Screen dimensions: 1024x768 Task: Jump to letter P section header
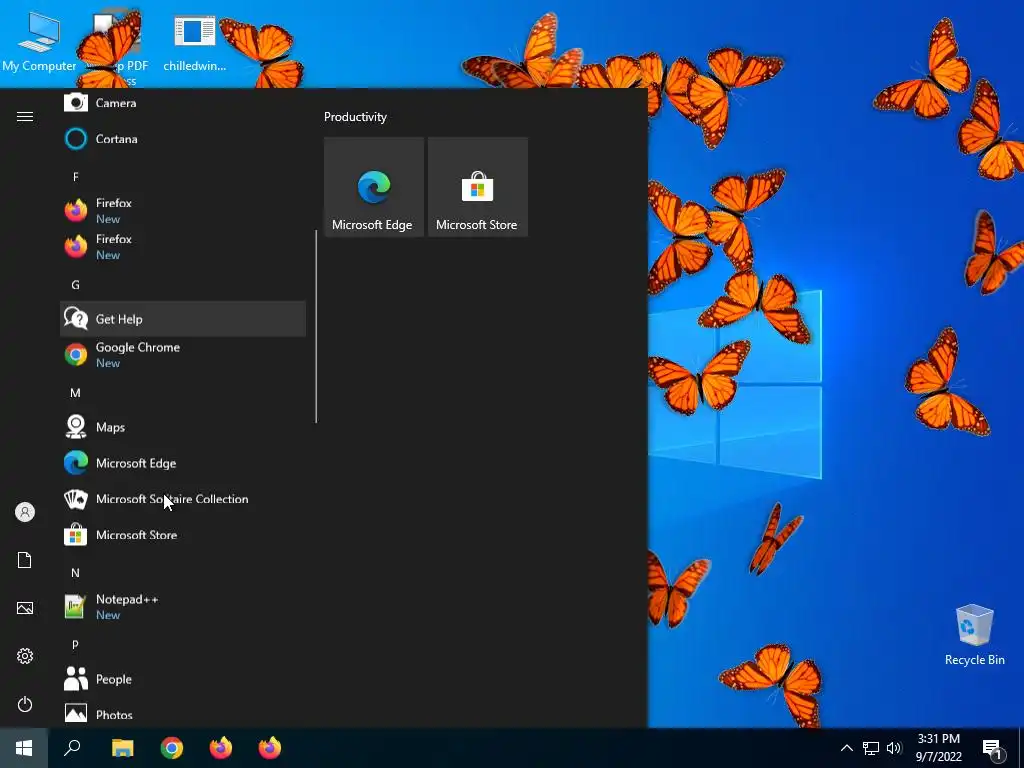coord(76,645)
